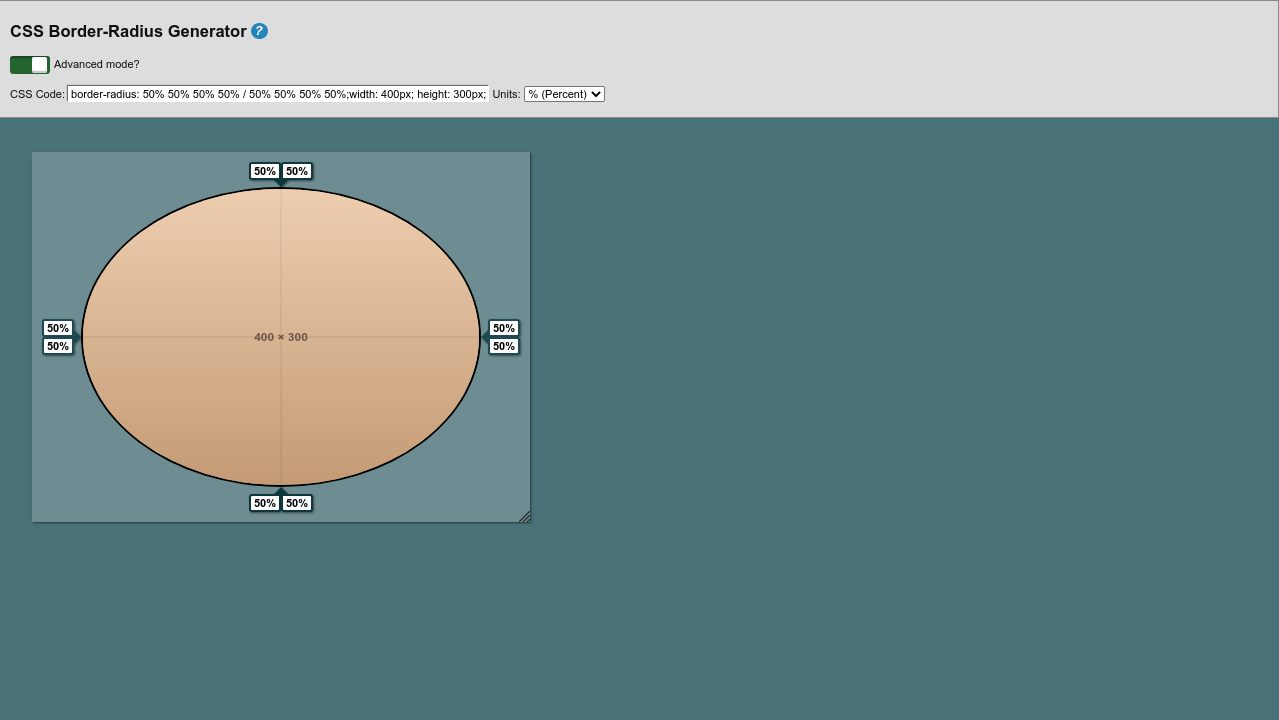Toggle the Advanced mode switch
The height and width of the screenshot is (720, 1279).
pos(30,65)
